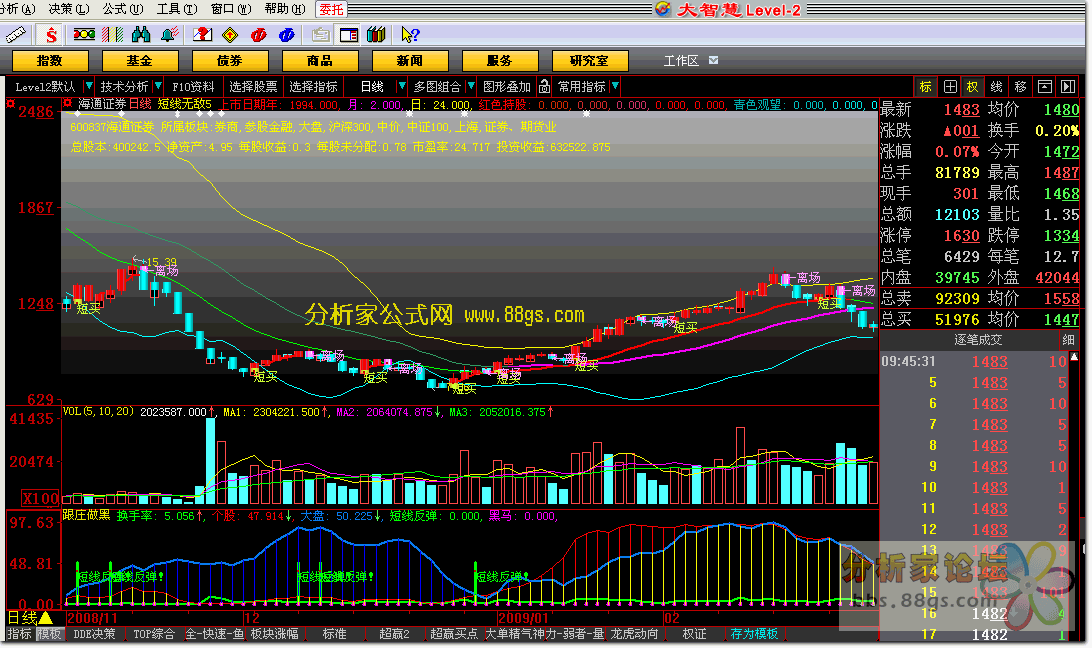
Task: Click the red circular logo toolbar icon
Action: point(258,34)
